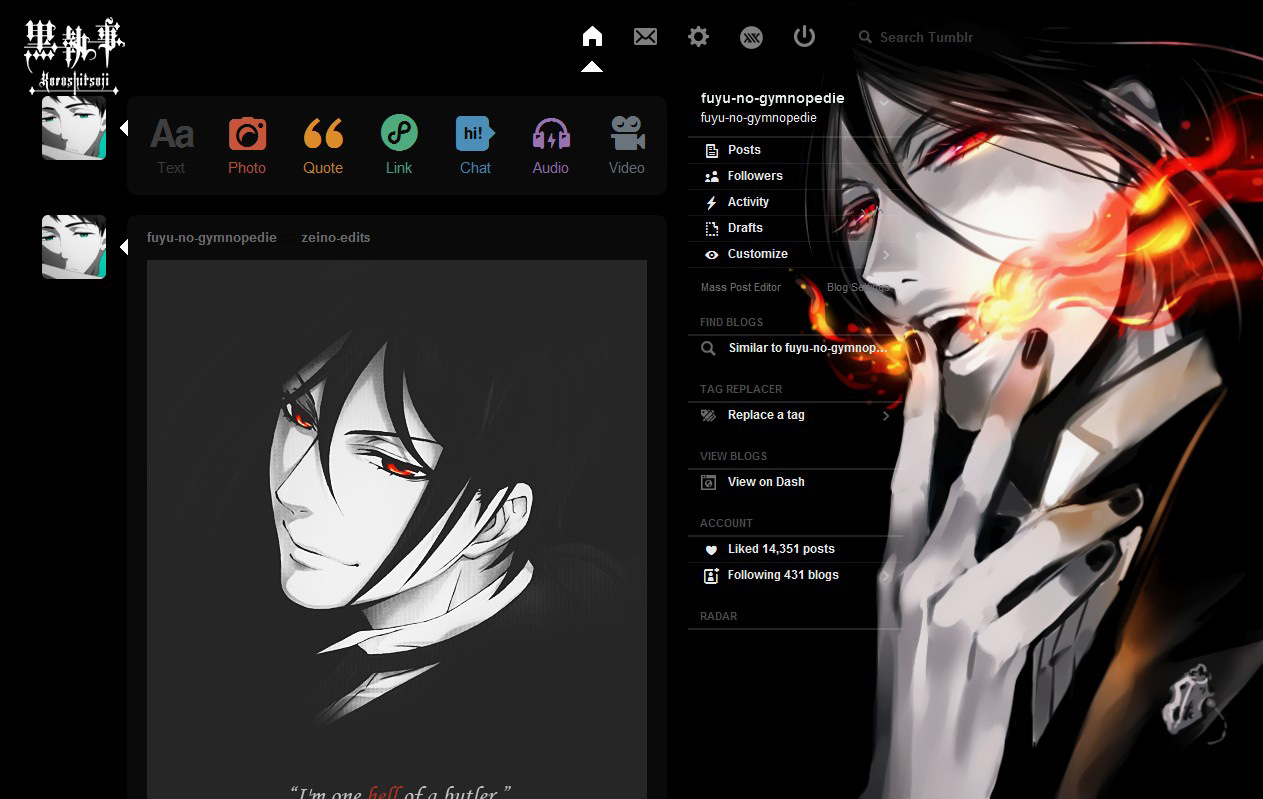Create a new Photo post
1263x799 pixels.
tap(247, 145)
